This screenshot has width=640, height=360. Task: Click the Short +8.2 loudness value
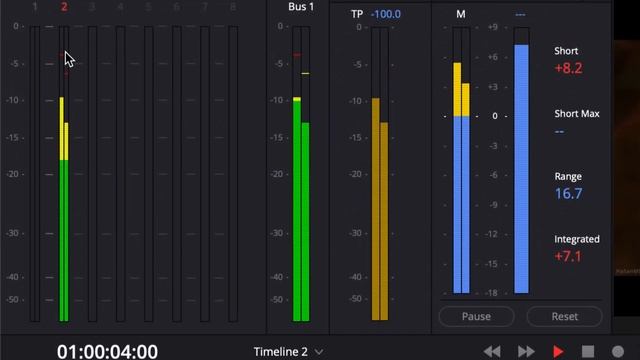click(x=568, y=68)
